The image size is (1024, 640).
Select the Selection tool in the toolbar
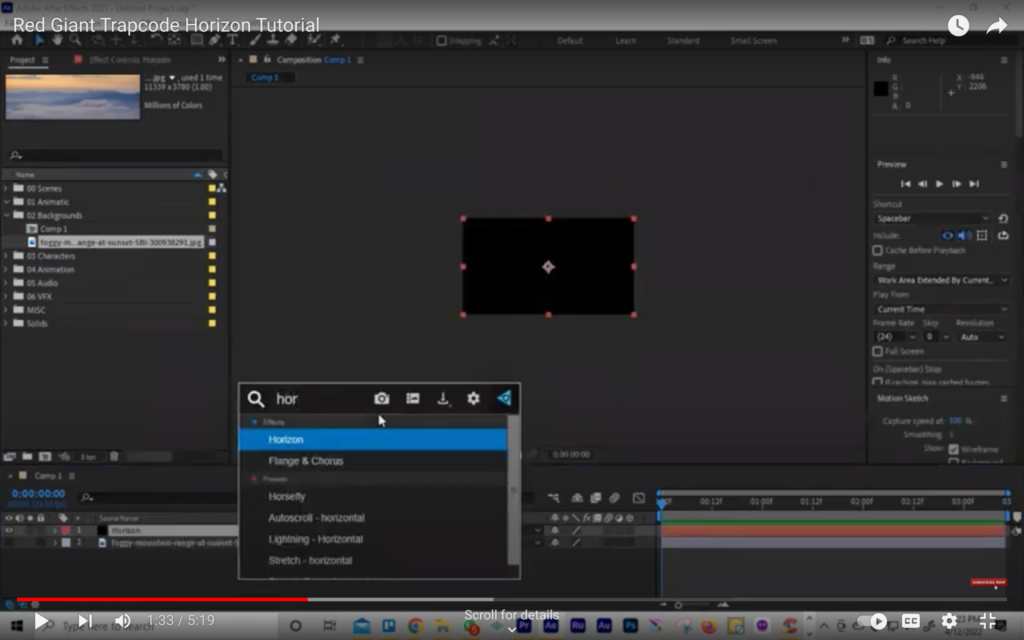[39, 41]
